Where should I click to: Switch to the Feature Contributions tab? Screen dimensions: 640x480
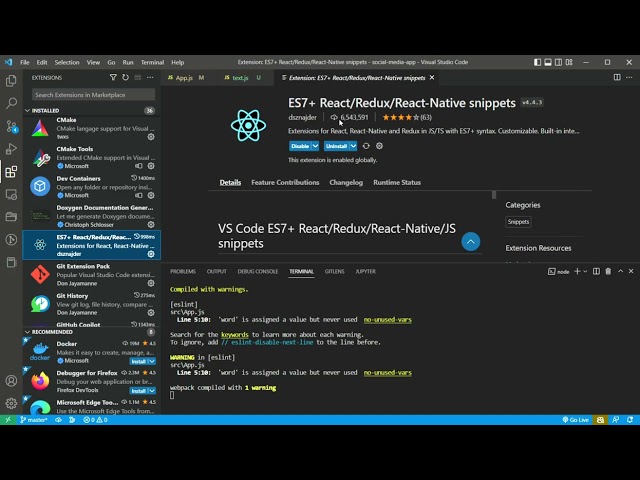coord(285,182)
